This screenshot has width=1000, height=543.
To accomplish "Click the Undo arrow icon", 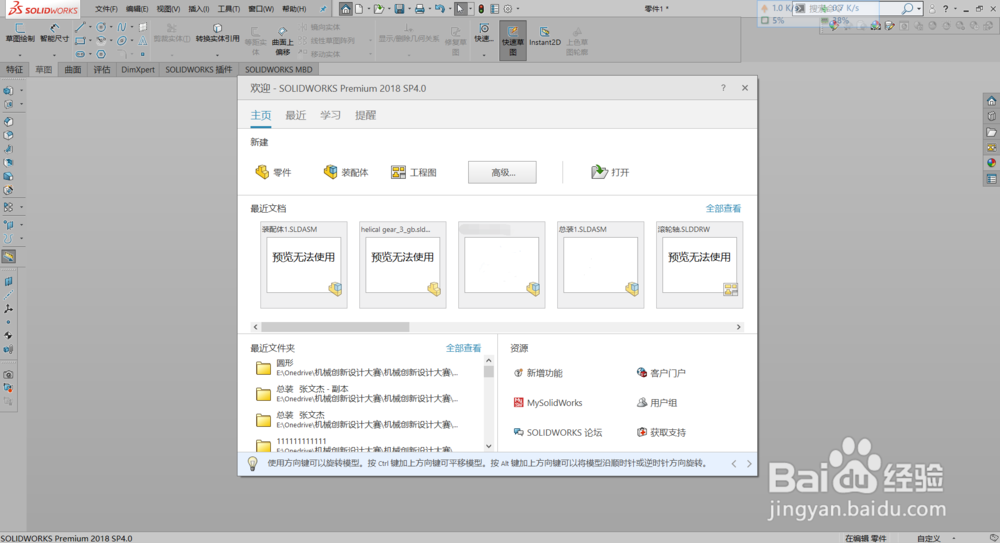I will tap(439, 9).
